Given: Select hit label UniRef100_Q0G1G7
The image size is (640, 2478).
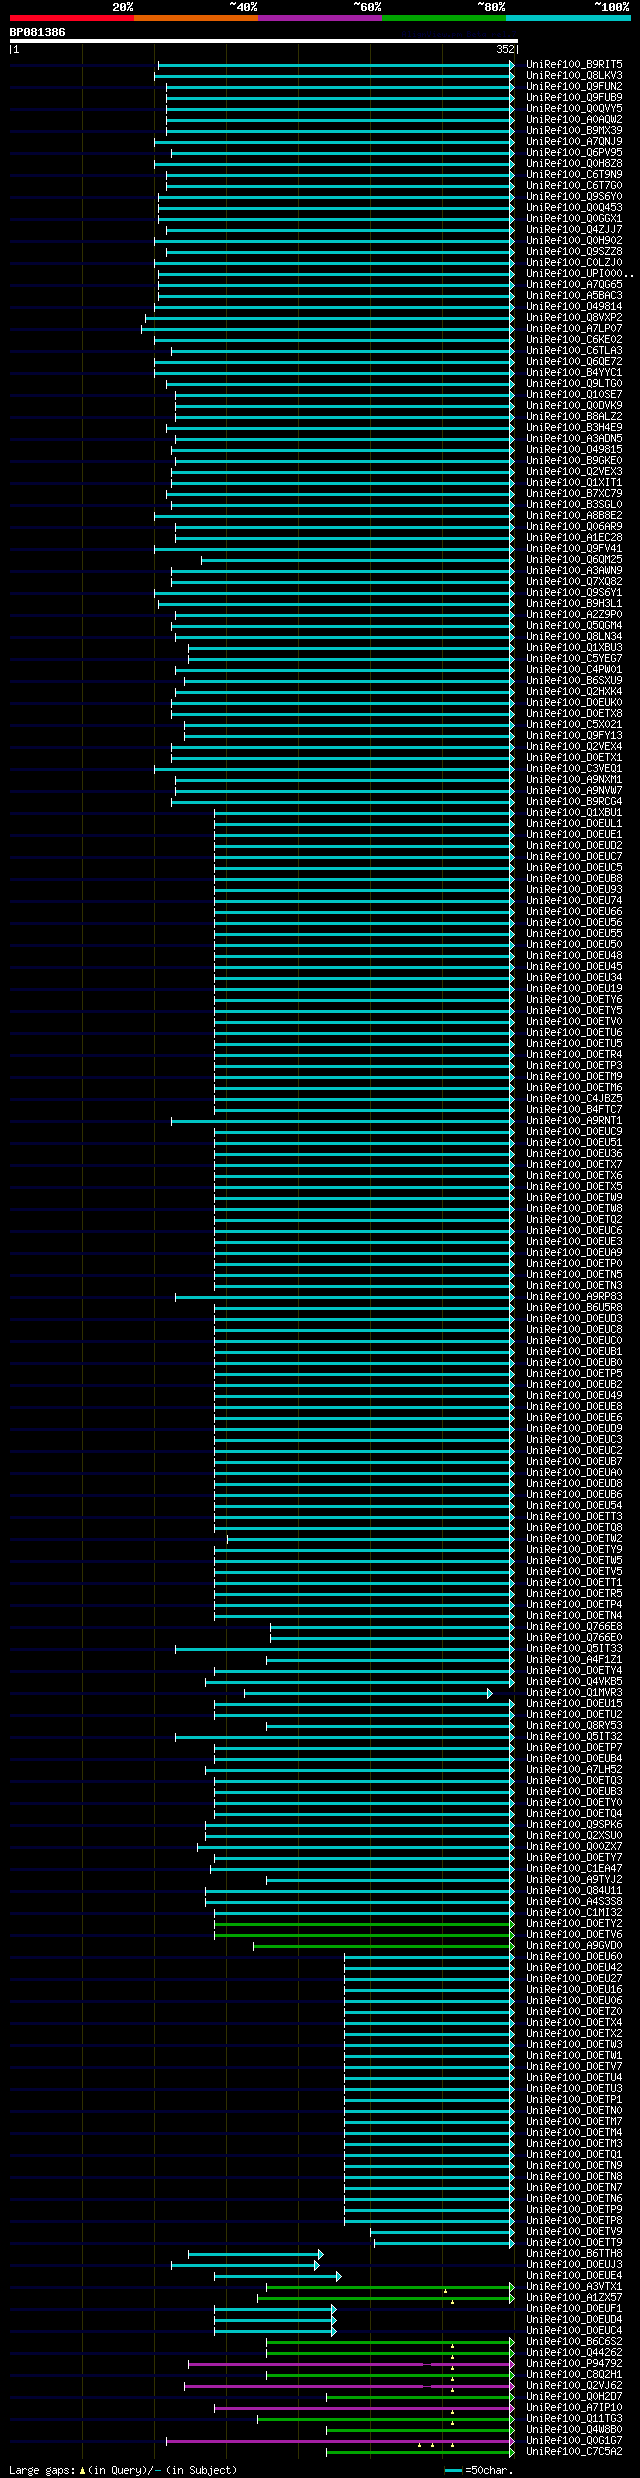Looking at the screenshot, I should (574, 2440).
